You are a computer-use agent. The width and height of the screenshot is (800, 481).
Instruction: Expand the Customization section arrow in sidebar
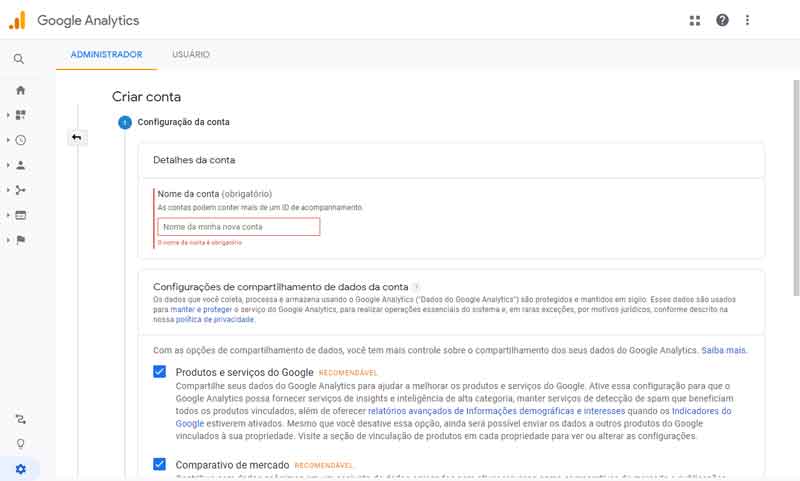tap(8, 115)
